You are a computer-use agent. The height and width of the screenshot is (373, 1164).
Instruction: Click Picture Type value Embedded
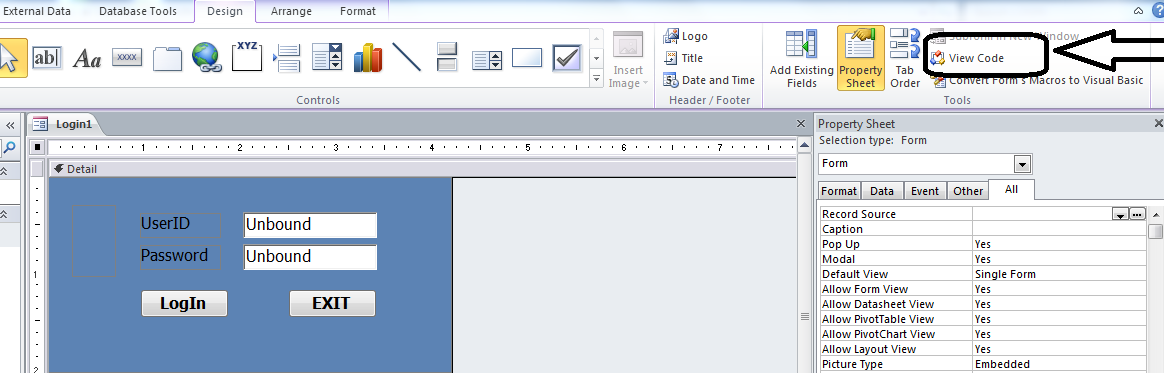click(x=1059, y=364)
